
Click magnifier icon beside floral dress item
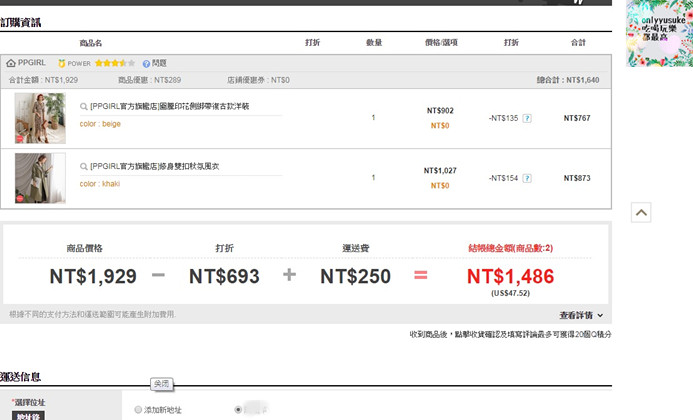click(x=83, y=107)
